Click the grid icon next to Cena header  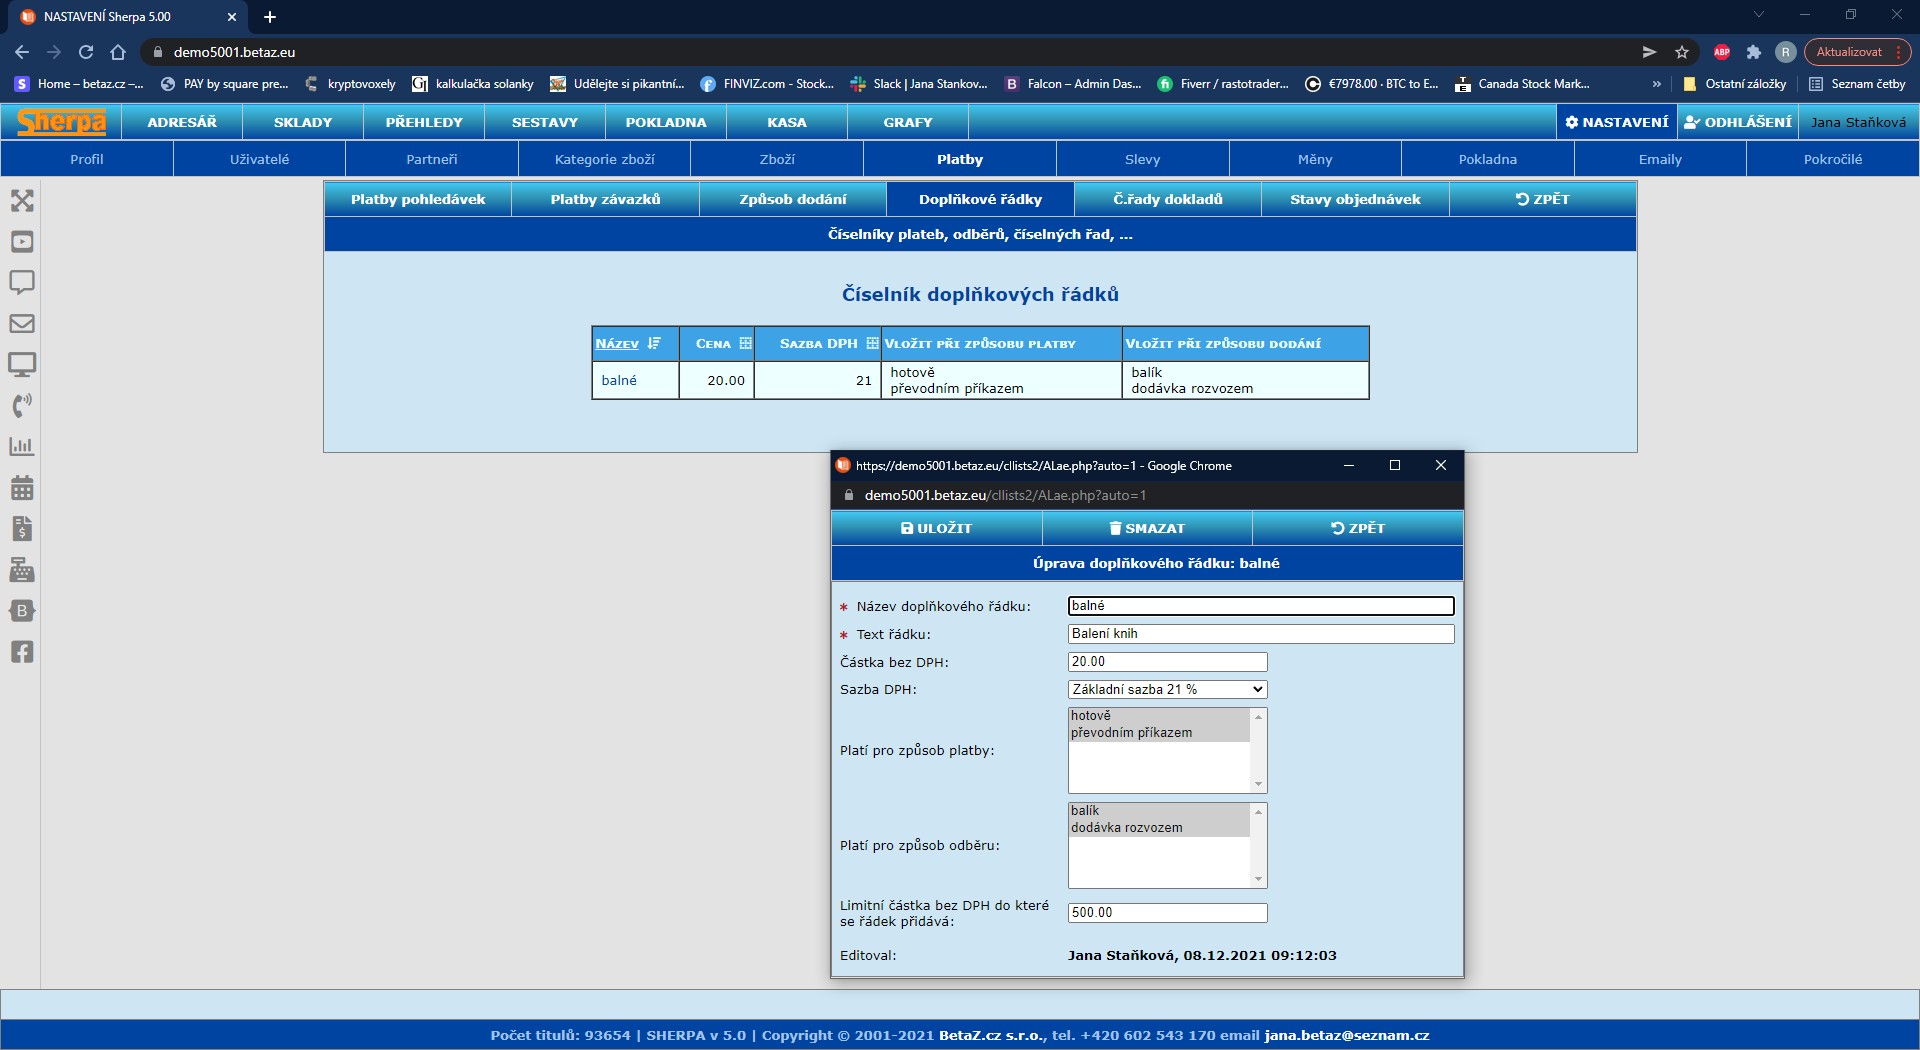click(745, 344)
